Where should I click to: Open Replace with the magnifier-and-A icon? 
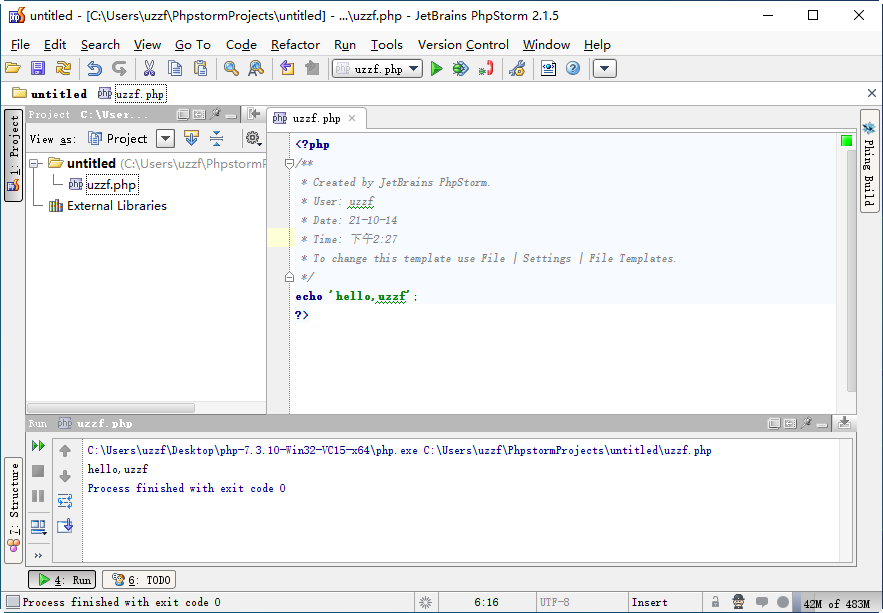click(x=256, y=69)
